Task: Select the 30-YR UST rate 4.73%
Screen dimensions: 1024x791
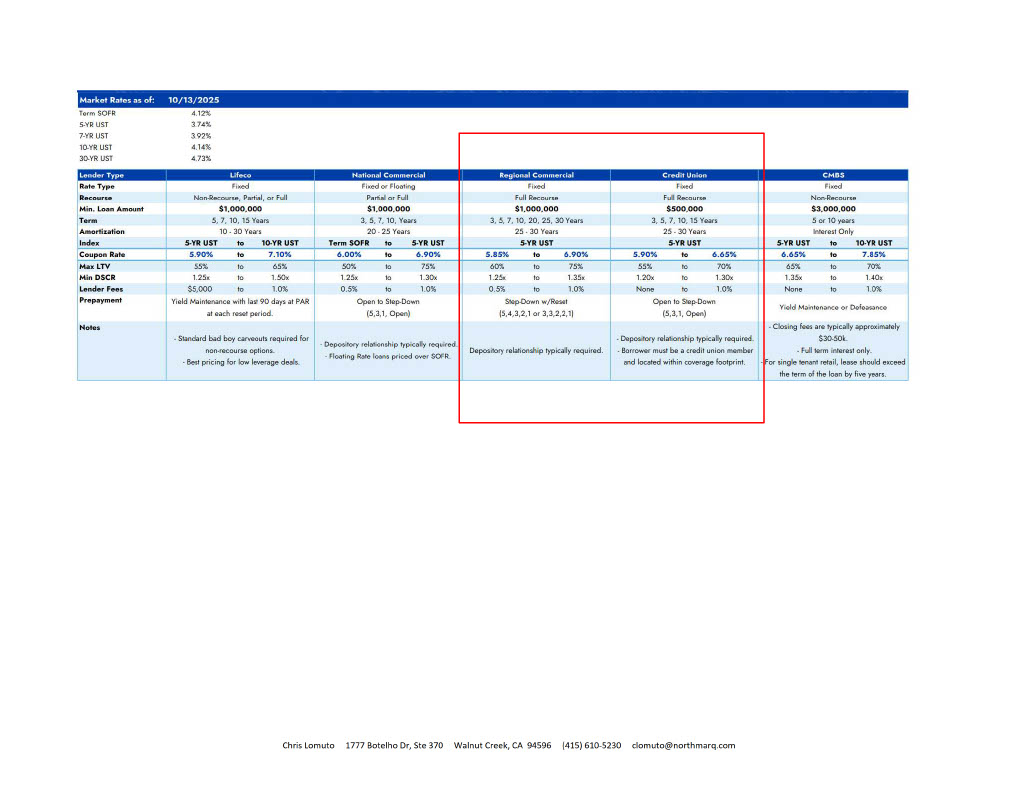Action: [x=200, y=158]
